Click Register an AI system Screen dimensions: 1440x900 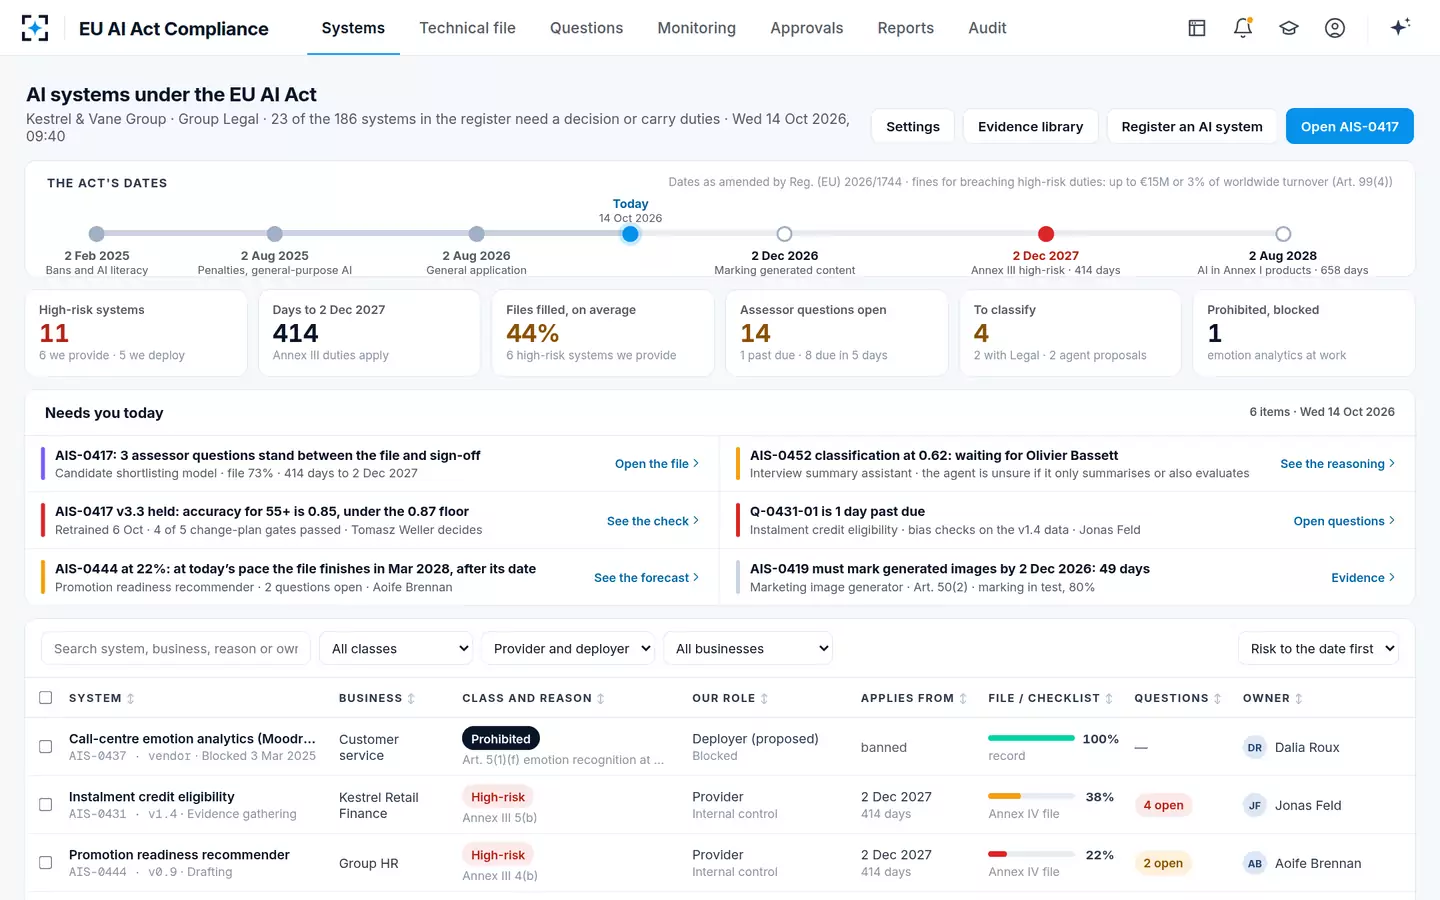1192,127
